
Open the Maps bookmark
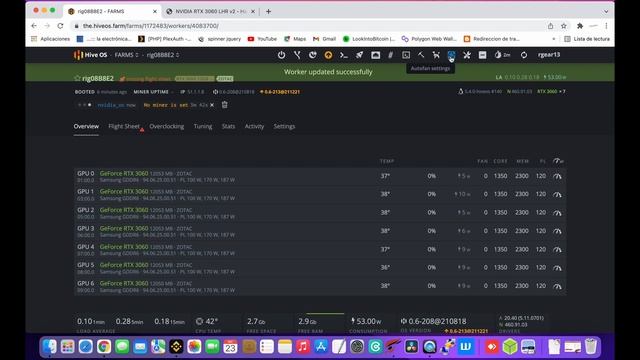point(295,39)
